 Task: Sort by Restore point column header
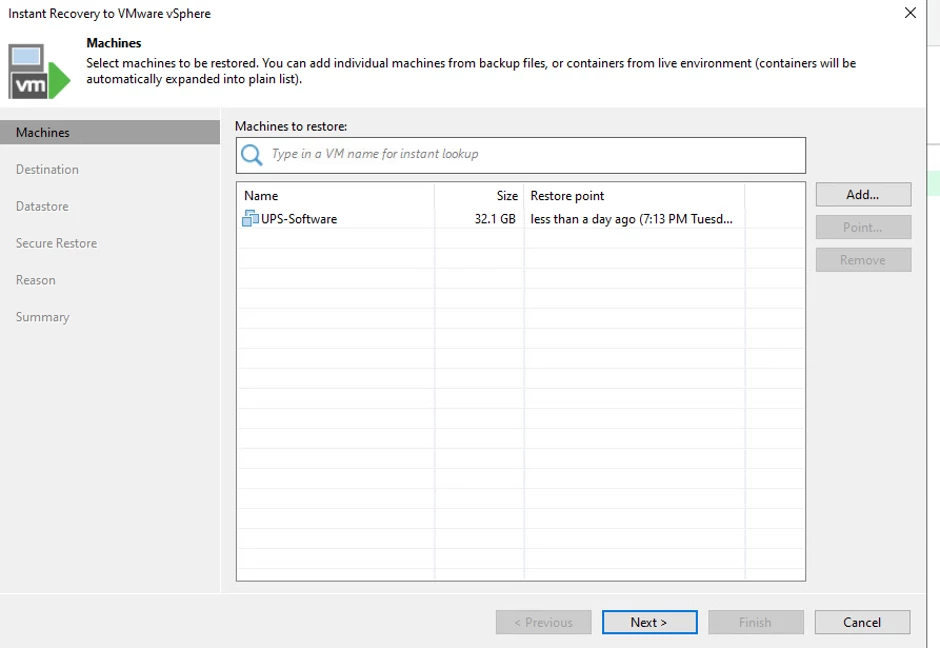tap(634, 196)
